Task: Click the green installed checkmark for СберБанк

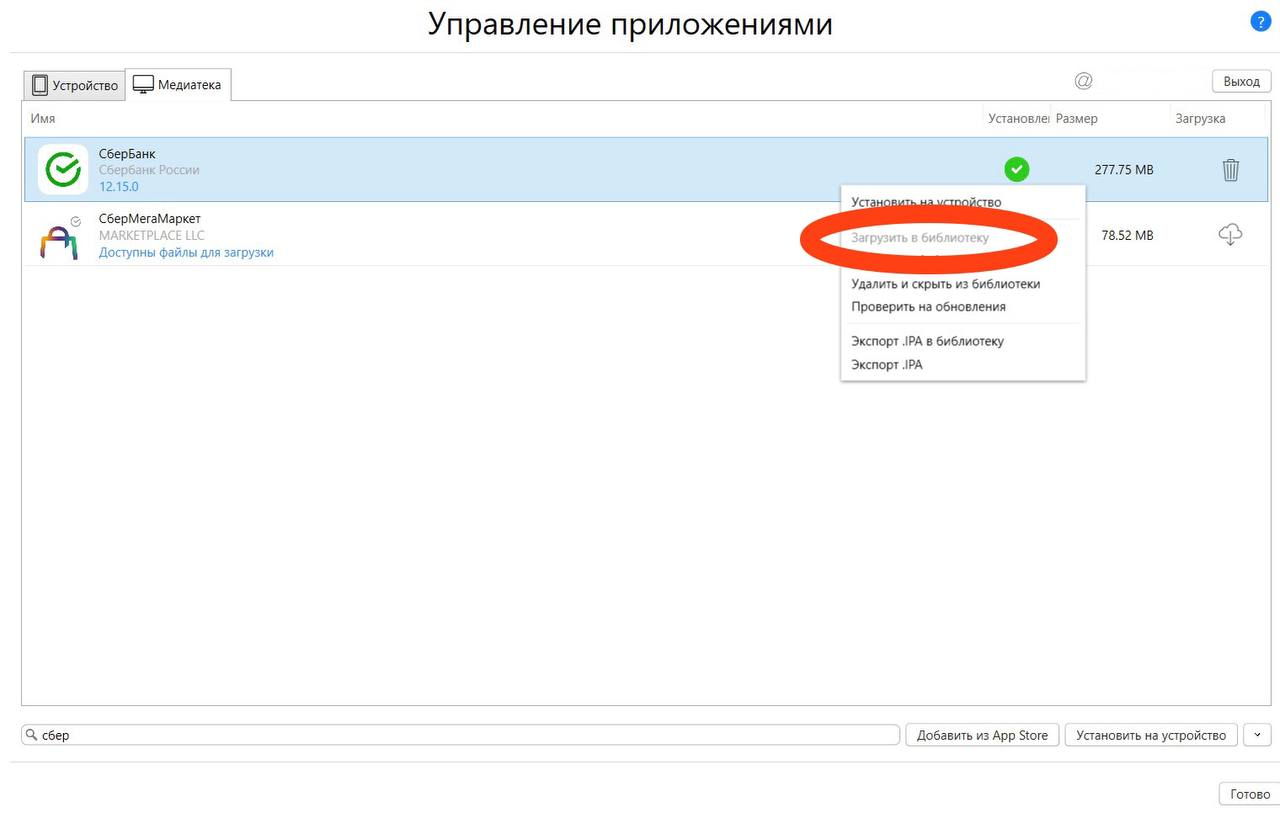Action: (1017, 170)
